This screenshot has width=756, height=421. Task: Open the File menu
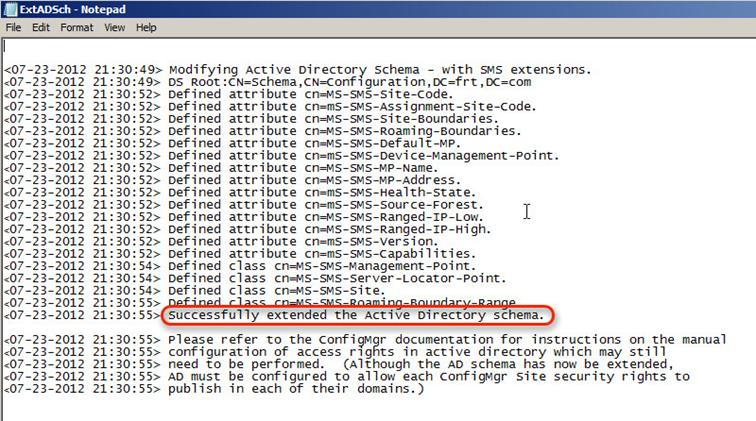point(13,27)
